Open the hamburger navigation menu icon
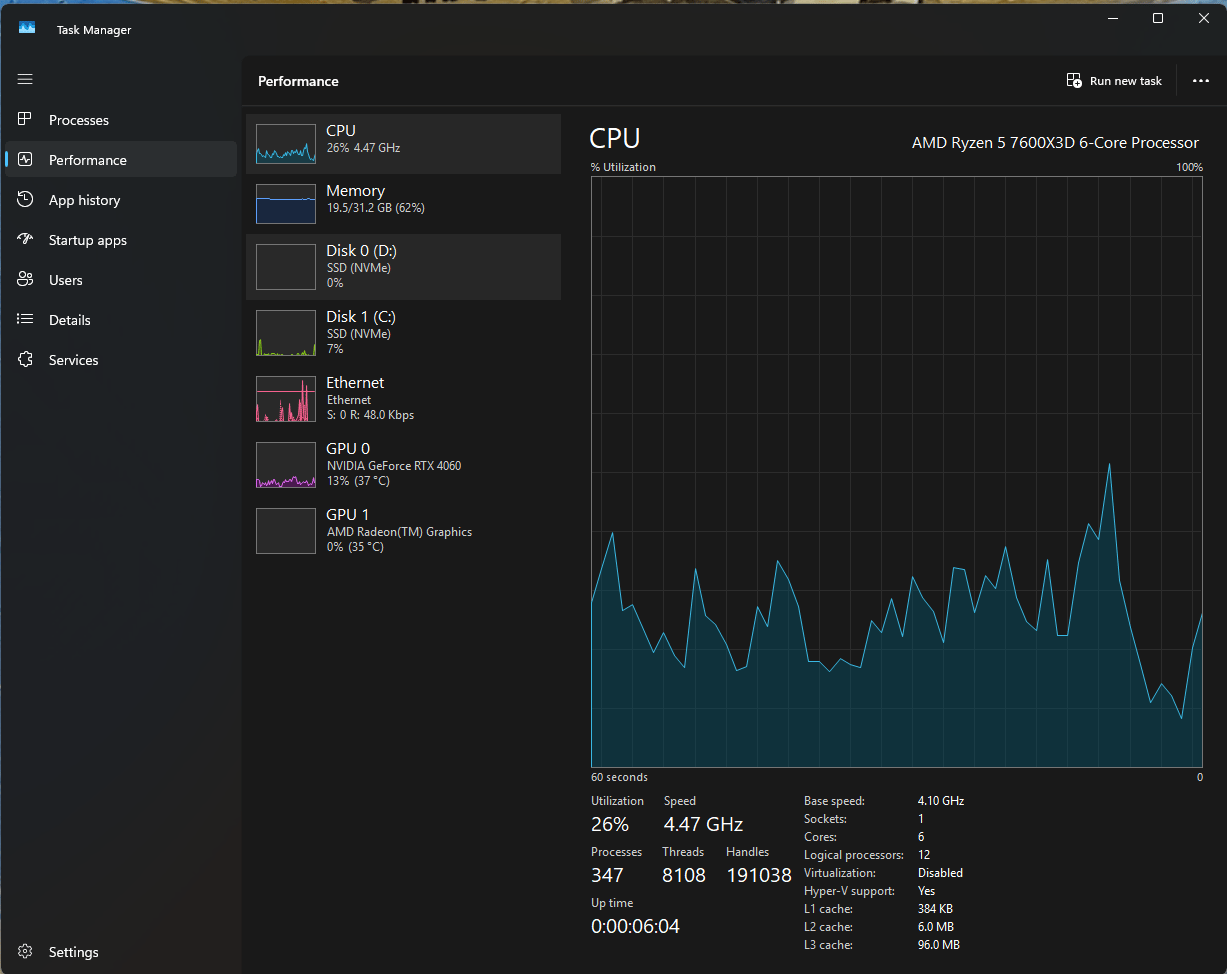The height and width of the screenshot is (974, 1227). tap(25, 79)
